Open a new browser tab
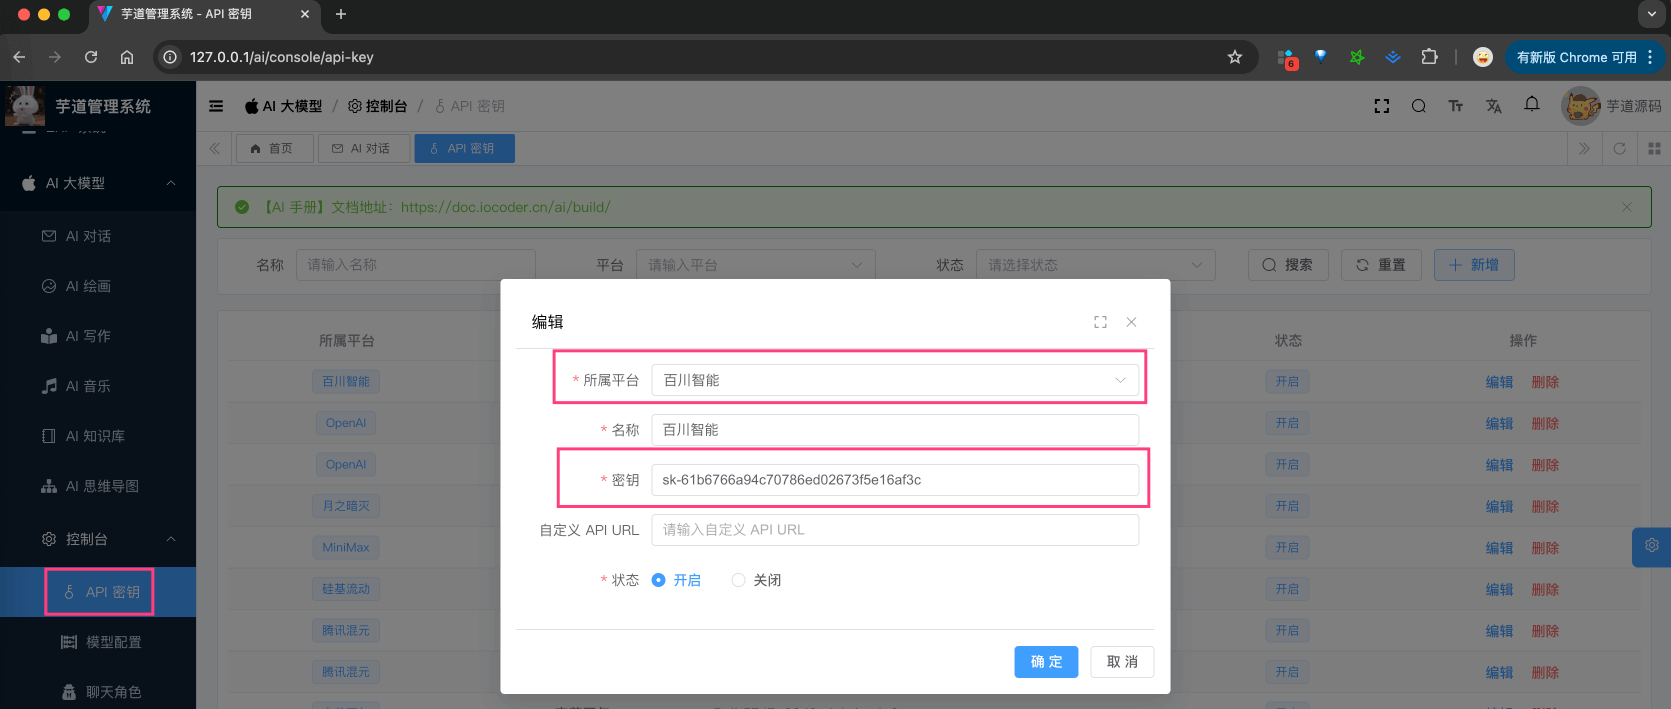Screen dimensions: 1671x709 (341, 14)
